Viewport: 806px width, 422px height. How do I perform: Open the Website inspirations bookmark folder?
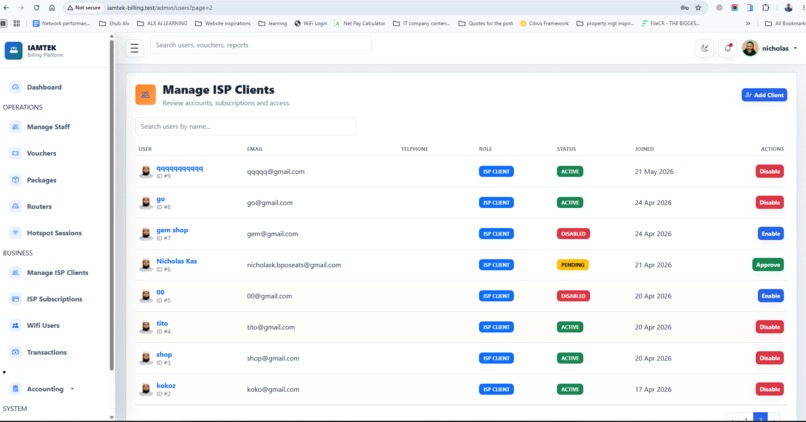(x=223, y=23)
